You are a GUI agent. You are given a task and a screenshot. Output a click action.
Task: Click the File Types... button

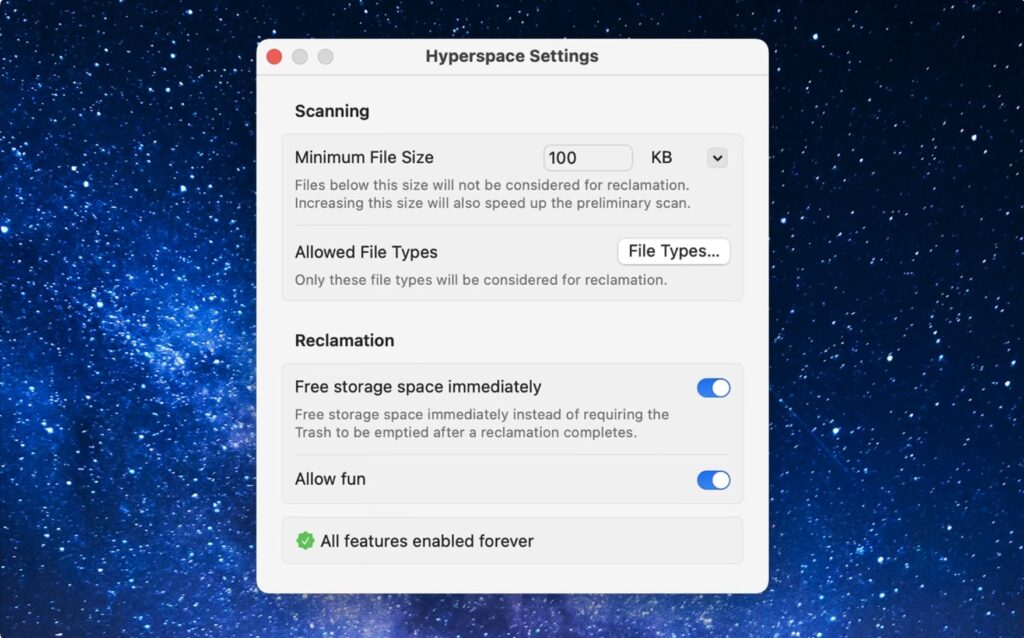click(673, 251)
